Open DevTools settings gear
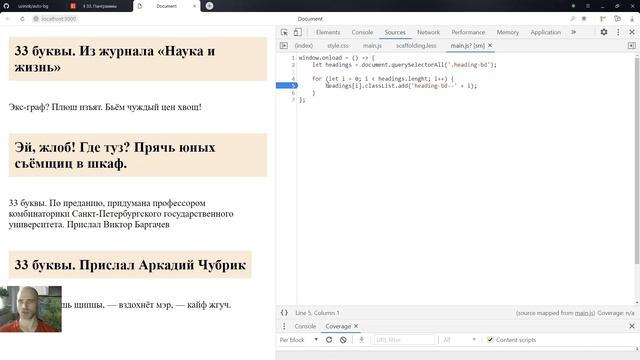Image resolution: width=640 pixels, height=360 pixels. tap(604, 32)
